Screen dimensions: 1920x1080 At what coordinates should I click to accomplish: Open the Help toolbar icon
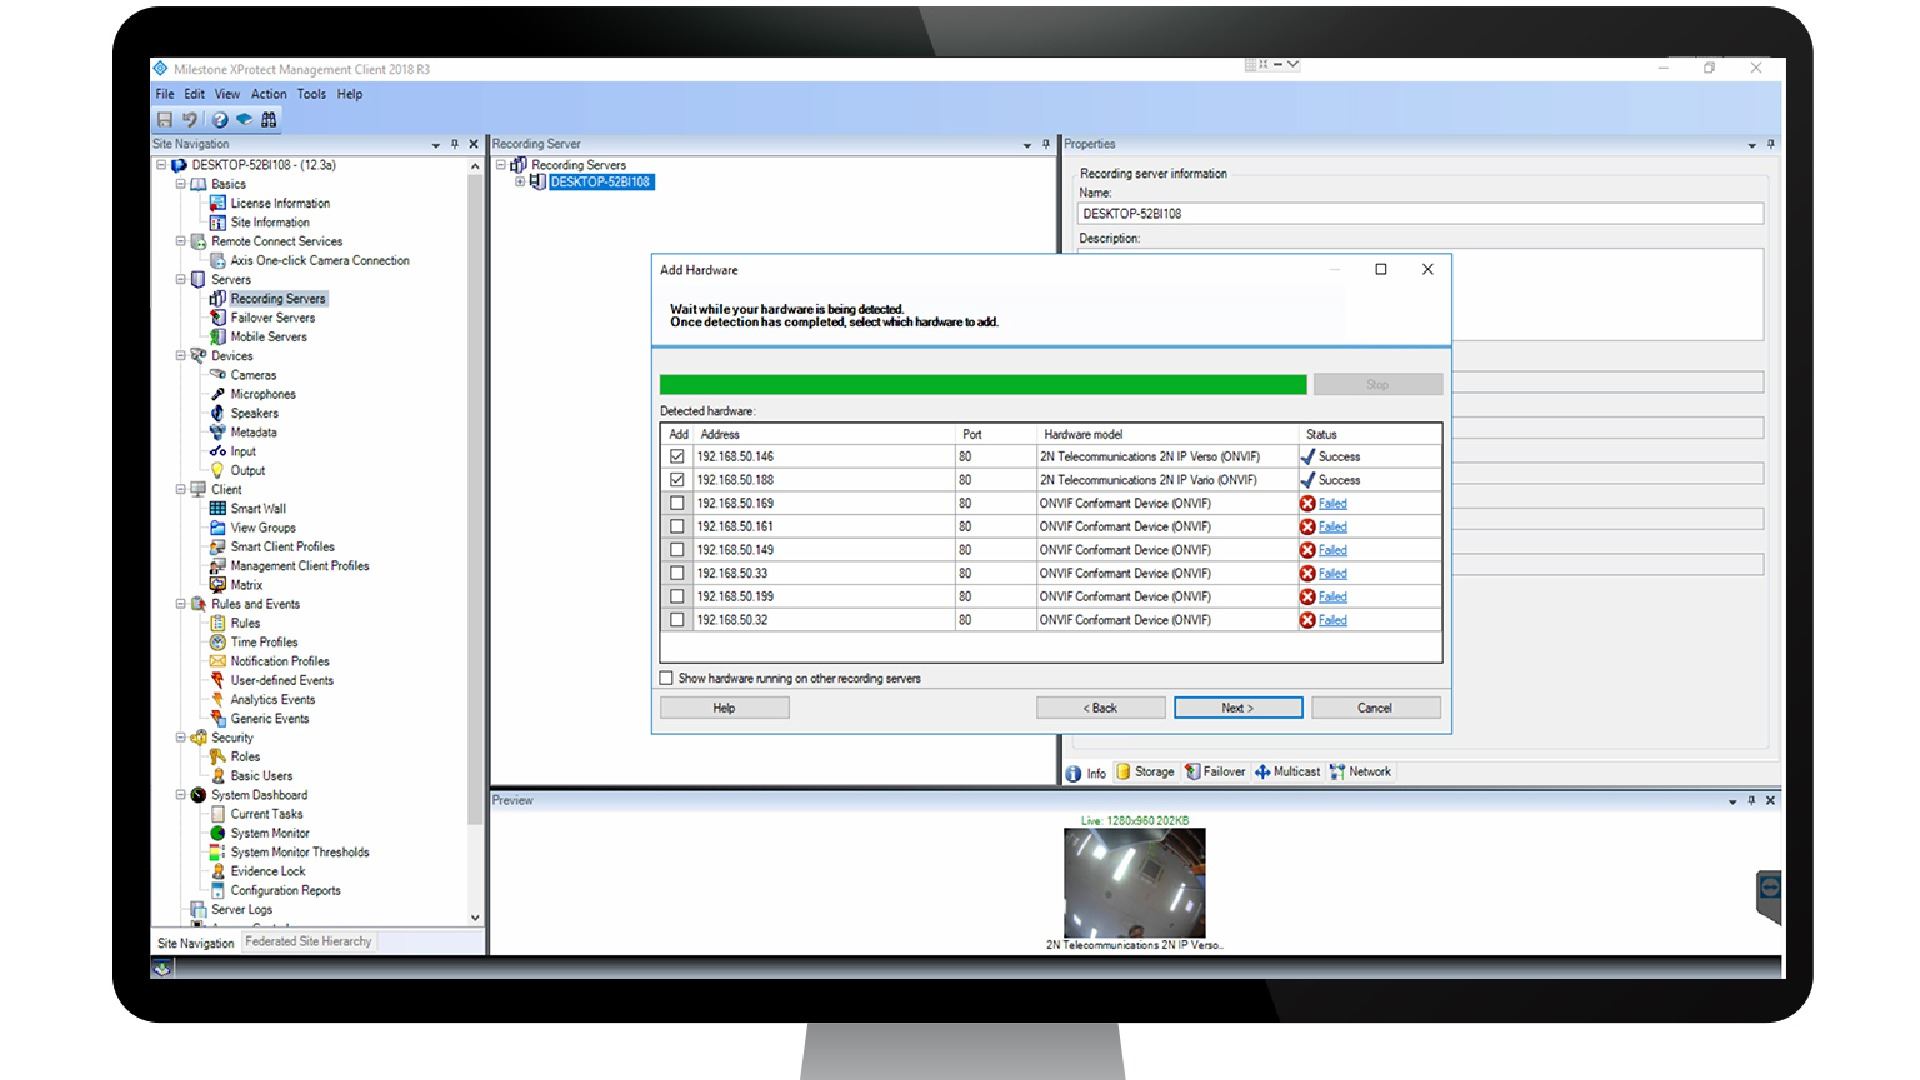pos(219,120)
